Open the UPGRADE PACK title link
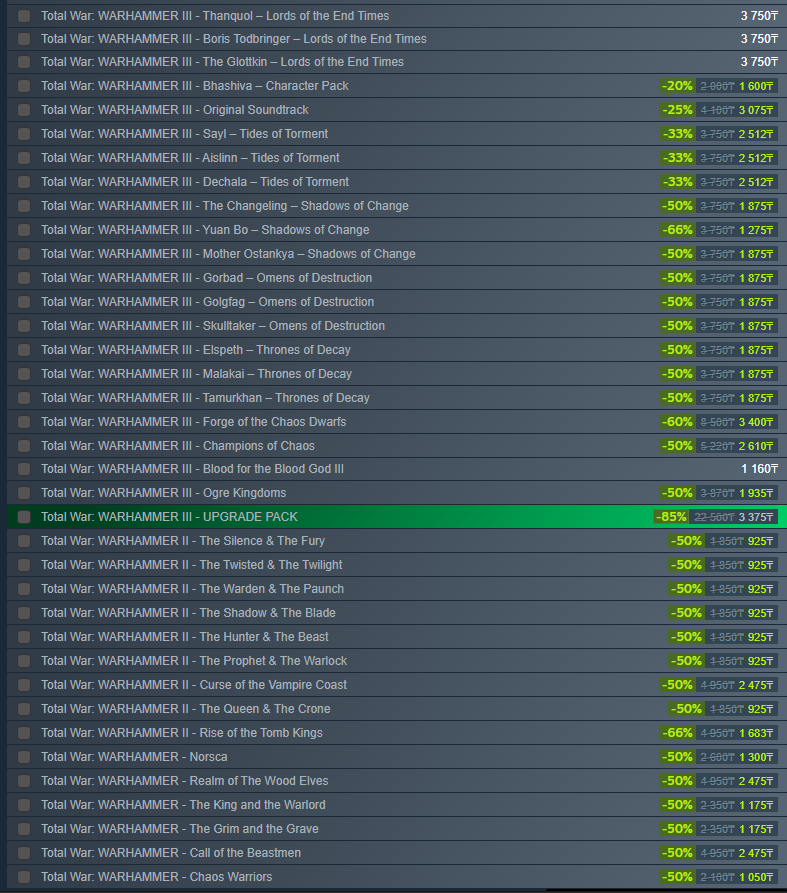The image size is (787, 893). [x=169, y=517]
